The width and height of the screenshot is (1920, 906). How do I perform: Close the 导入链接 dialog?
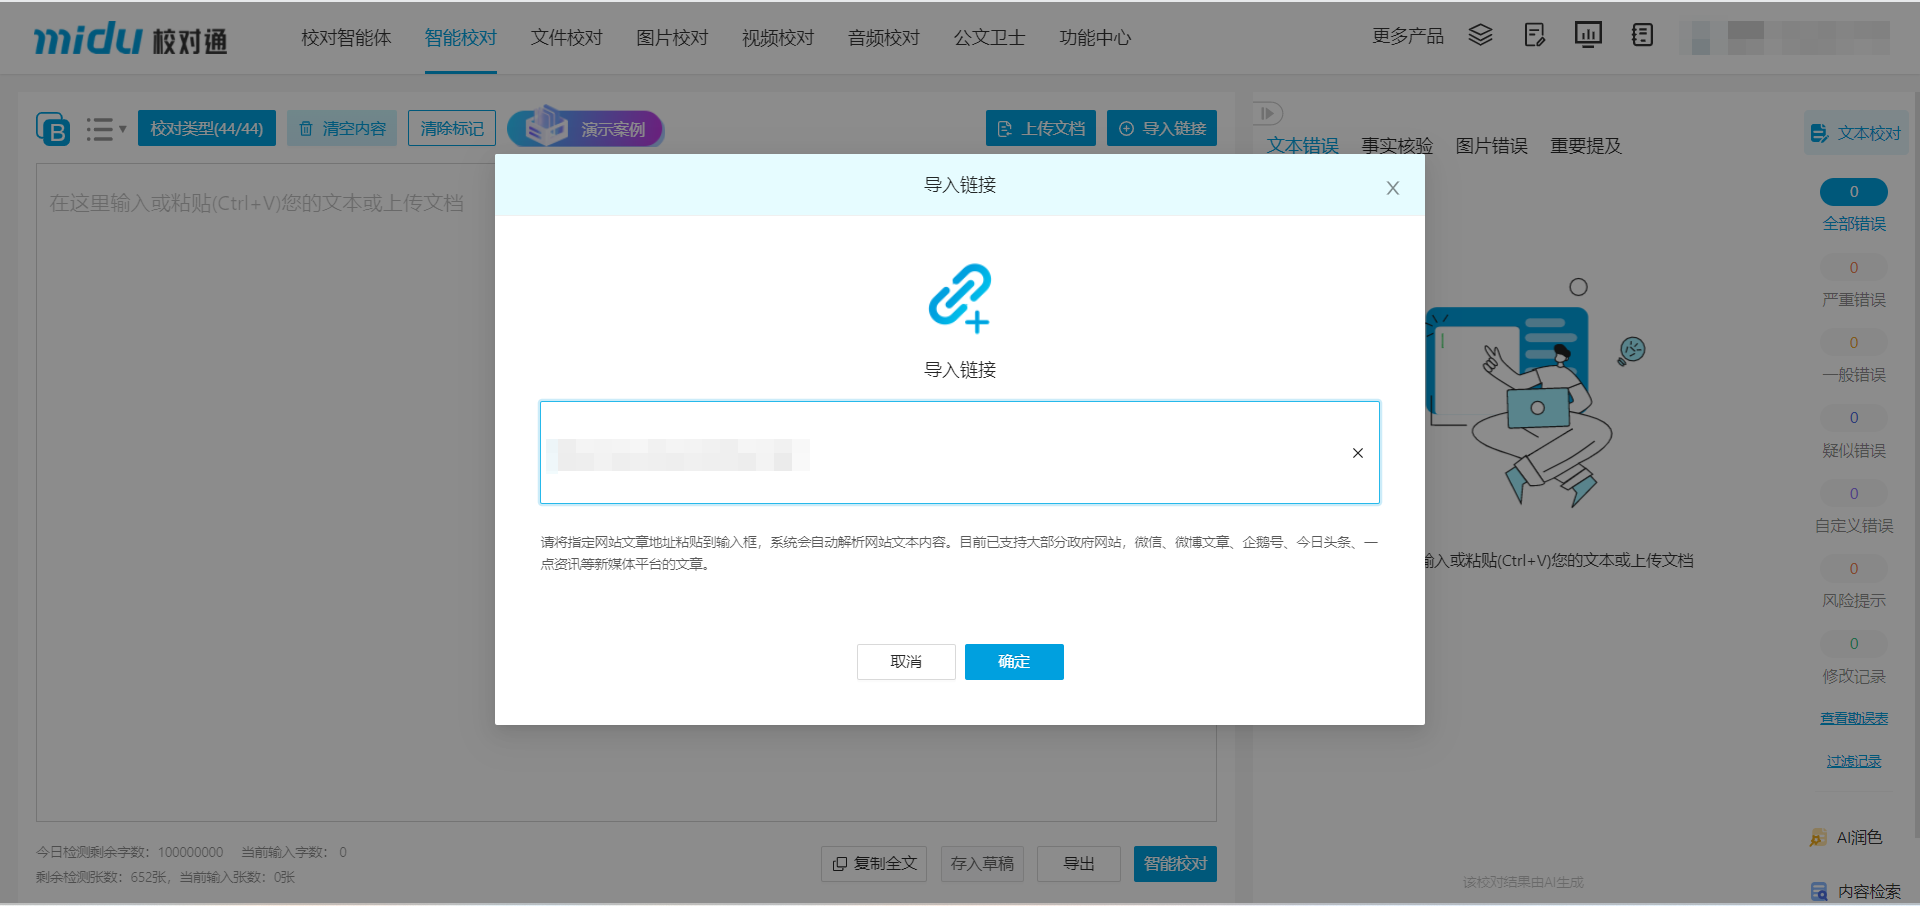1392,188
